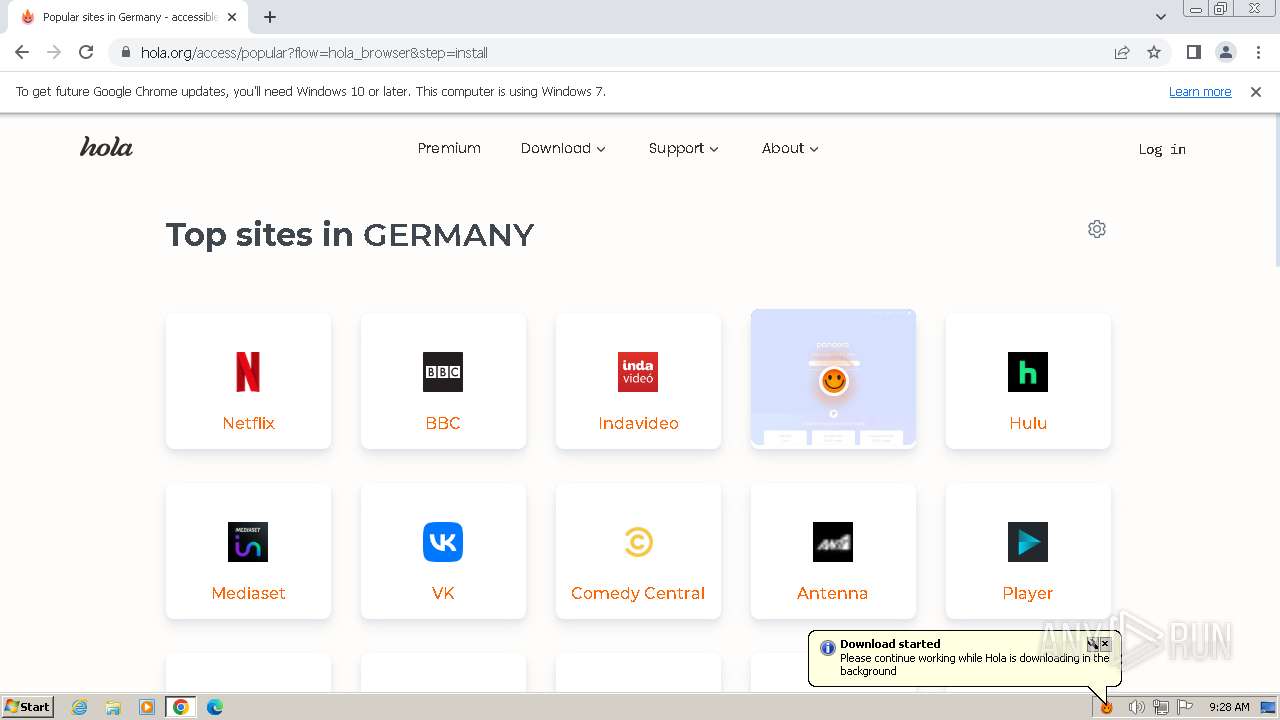The image size is (1280, 720).
Task: Select the Popular sites in Germany tab
Action: coord(129,17)
